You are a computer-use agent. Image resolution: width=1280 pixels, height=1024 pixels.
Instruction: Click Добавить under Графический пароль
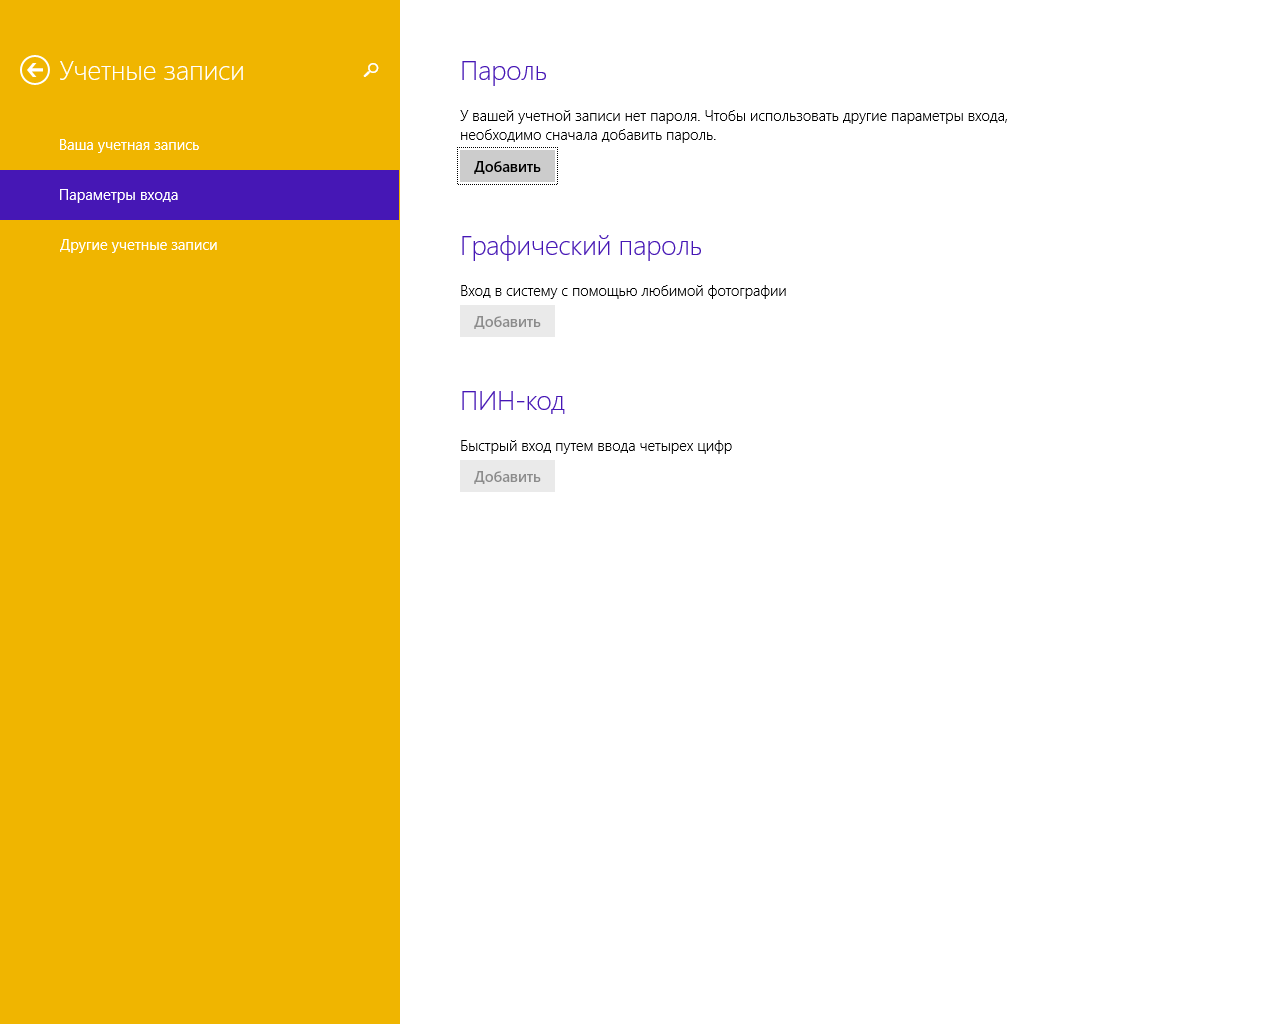click(x=507, y=322)
